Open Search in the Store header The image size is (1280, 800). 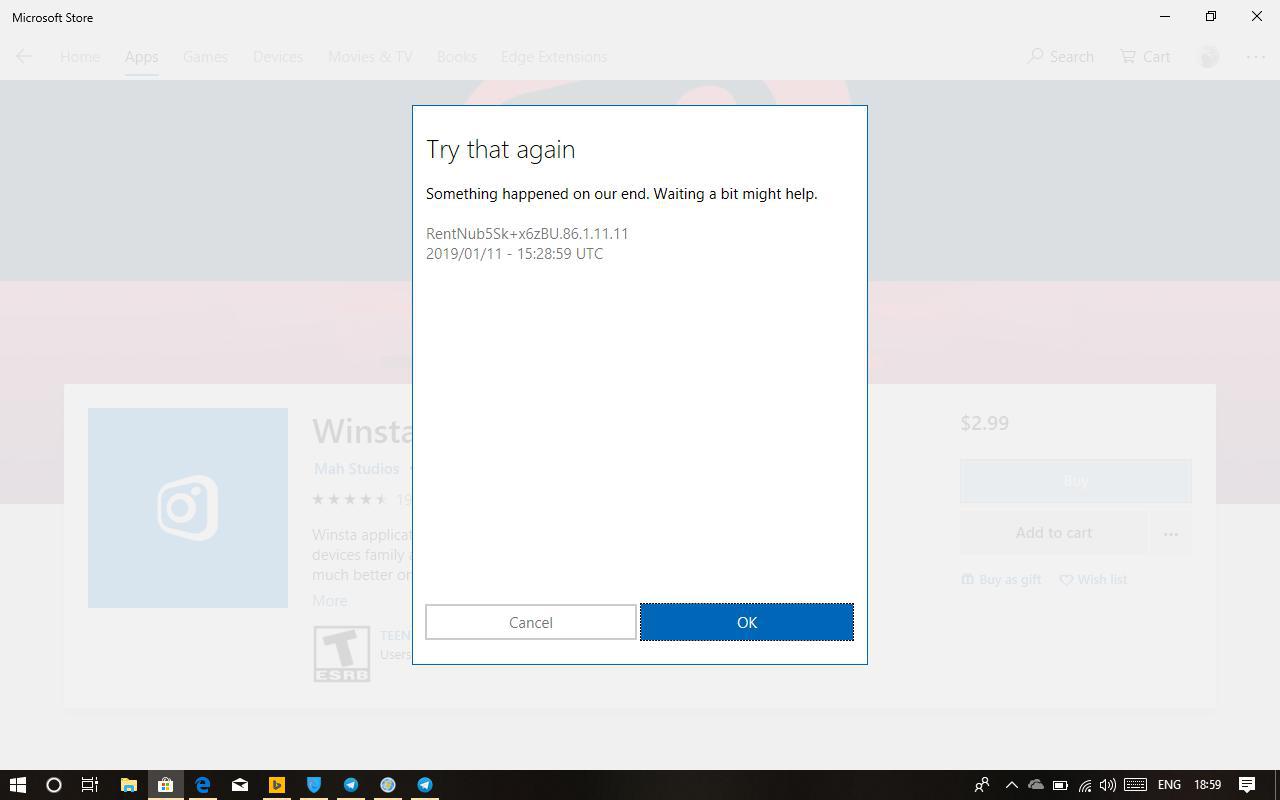pyautogui.click(x=1061, y=57)
